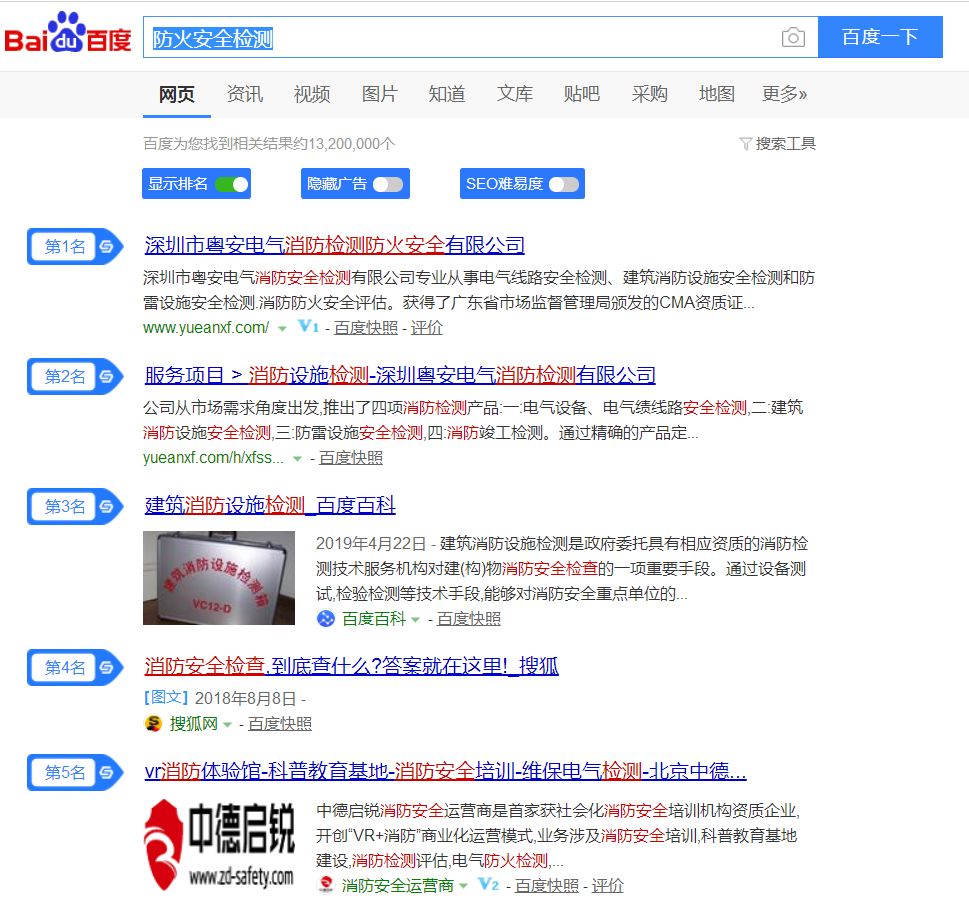Switch to the 网页 tab
The width and height of the screenshot is (969, 901).
[177, 94]
